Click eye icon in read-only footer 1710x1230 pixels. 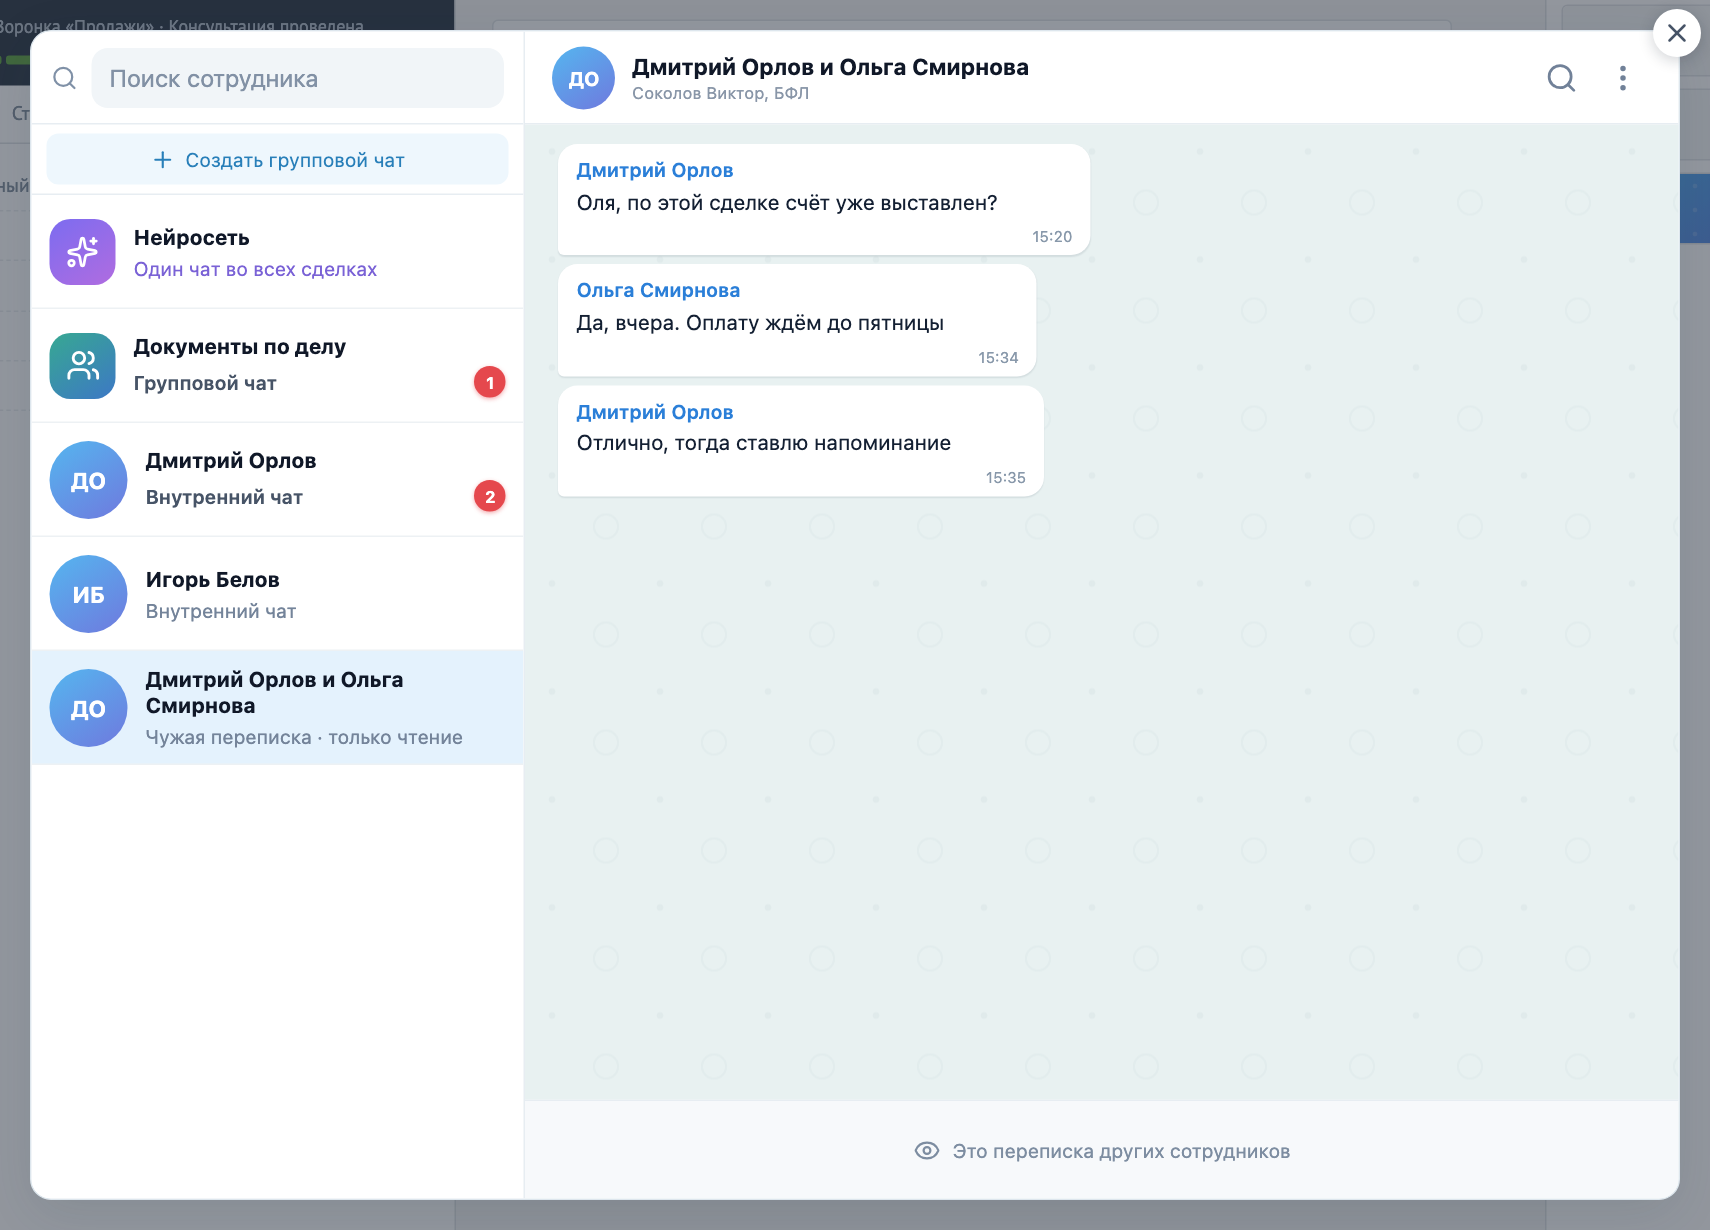(x=927, y=1151)
